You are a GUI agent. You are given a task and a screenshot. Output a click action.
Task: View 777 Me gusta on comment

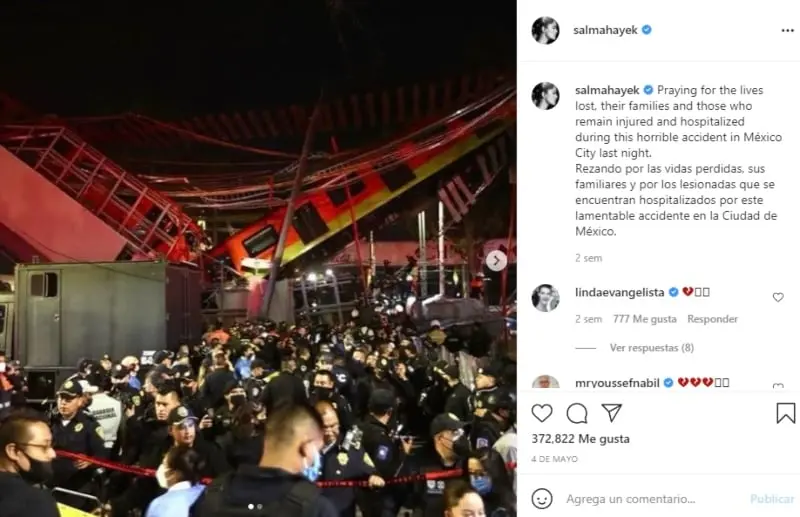point(644,319)
